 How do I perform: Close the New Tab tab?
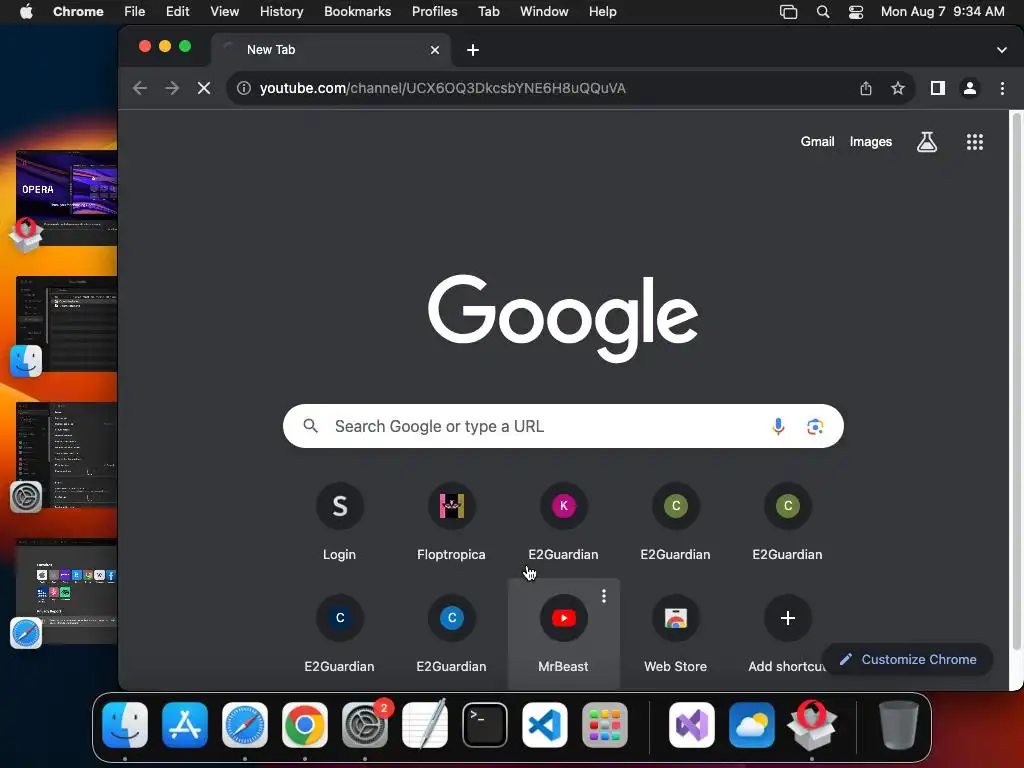(x=435, y=50)
